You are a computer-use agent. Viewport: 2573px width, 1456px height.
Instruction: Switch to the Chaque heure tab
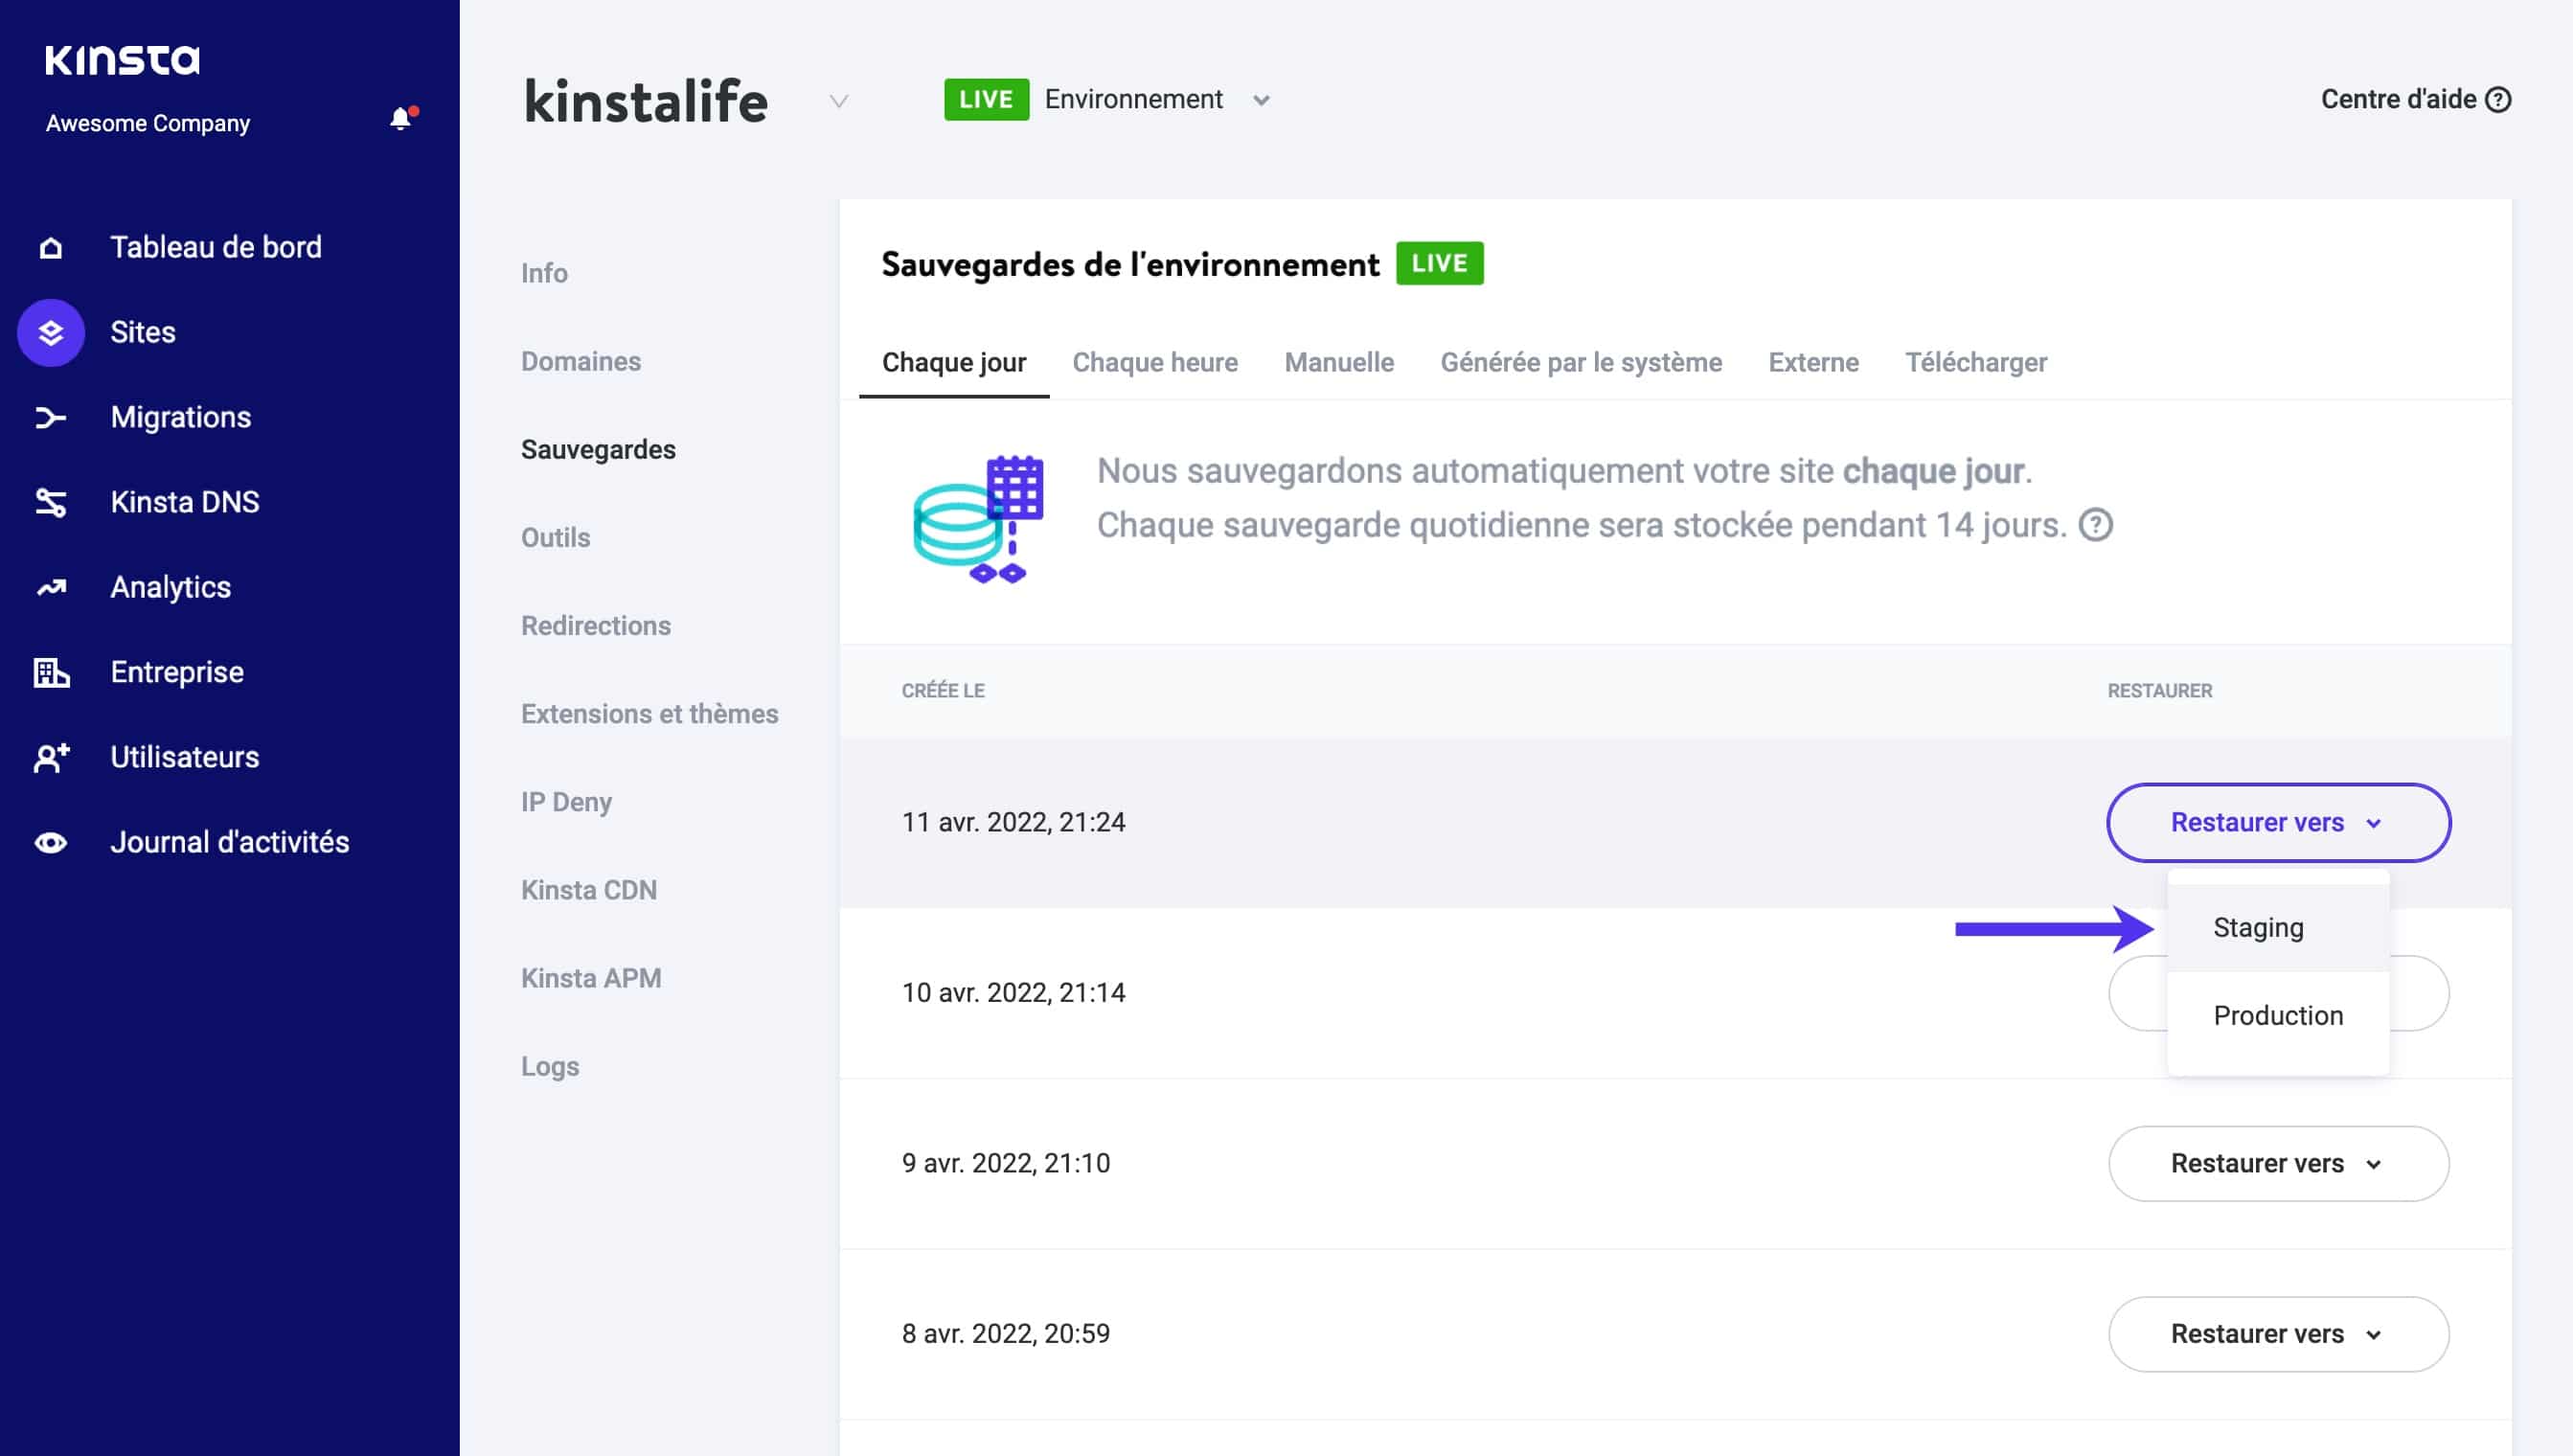point(1155,362)
